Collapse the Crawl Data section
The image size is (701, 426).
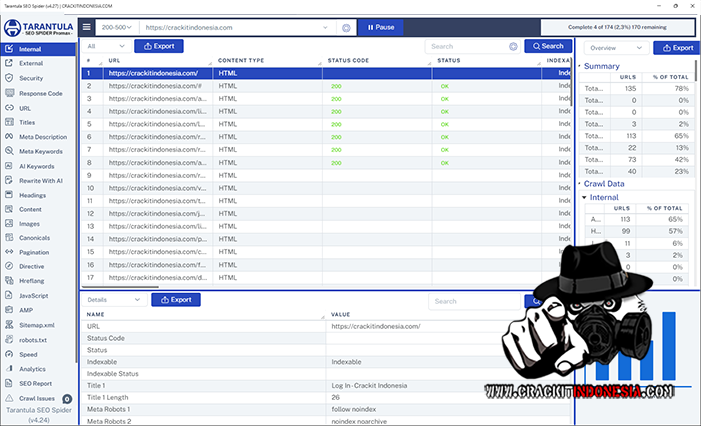point(582,184)
